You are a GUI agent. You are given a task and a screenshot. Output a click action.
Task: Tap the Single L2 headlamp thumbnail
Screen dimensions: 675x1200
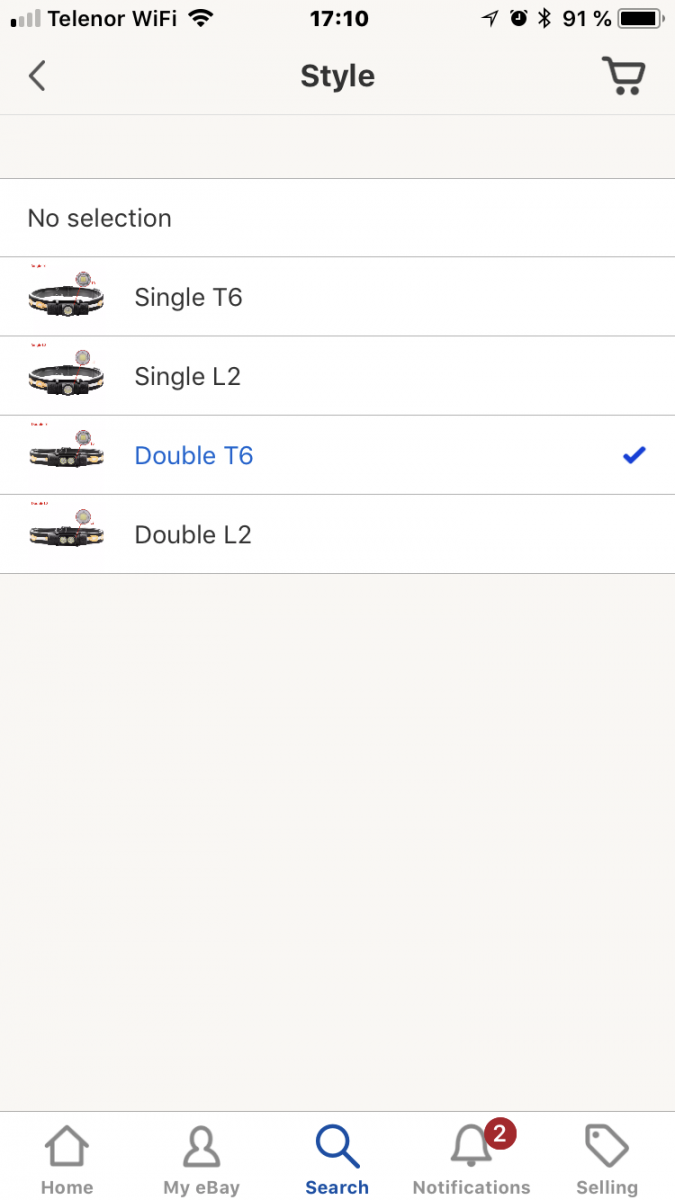(66, 376)
